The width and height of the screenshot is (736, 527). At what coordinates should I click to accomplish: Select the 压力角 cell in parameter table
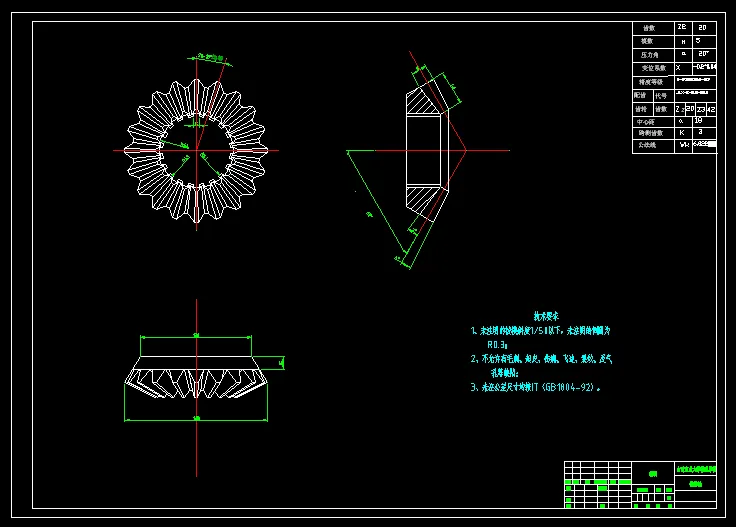653,55
